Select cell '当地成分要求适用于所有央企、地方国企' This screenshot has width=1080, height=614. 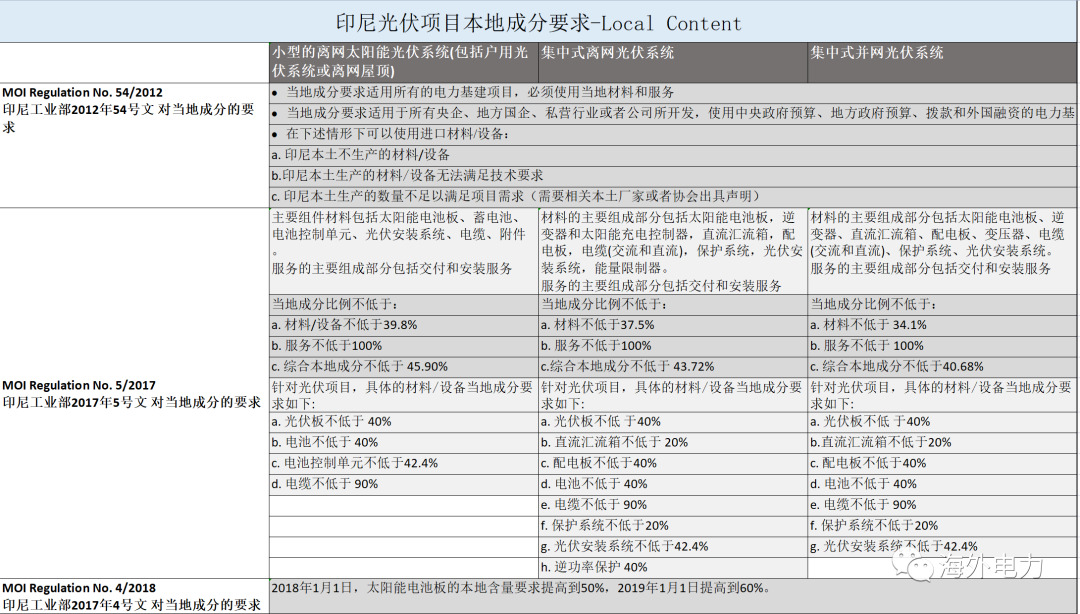(672, 114)
